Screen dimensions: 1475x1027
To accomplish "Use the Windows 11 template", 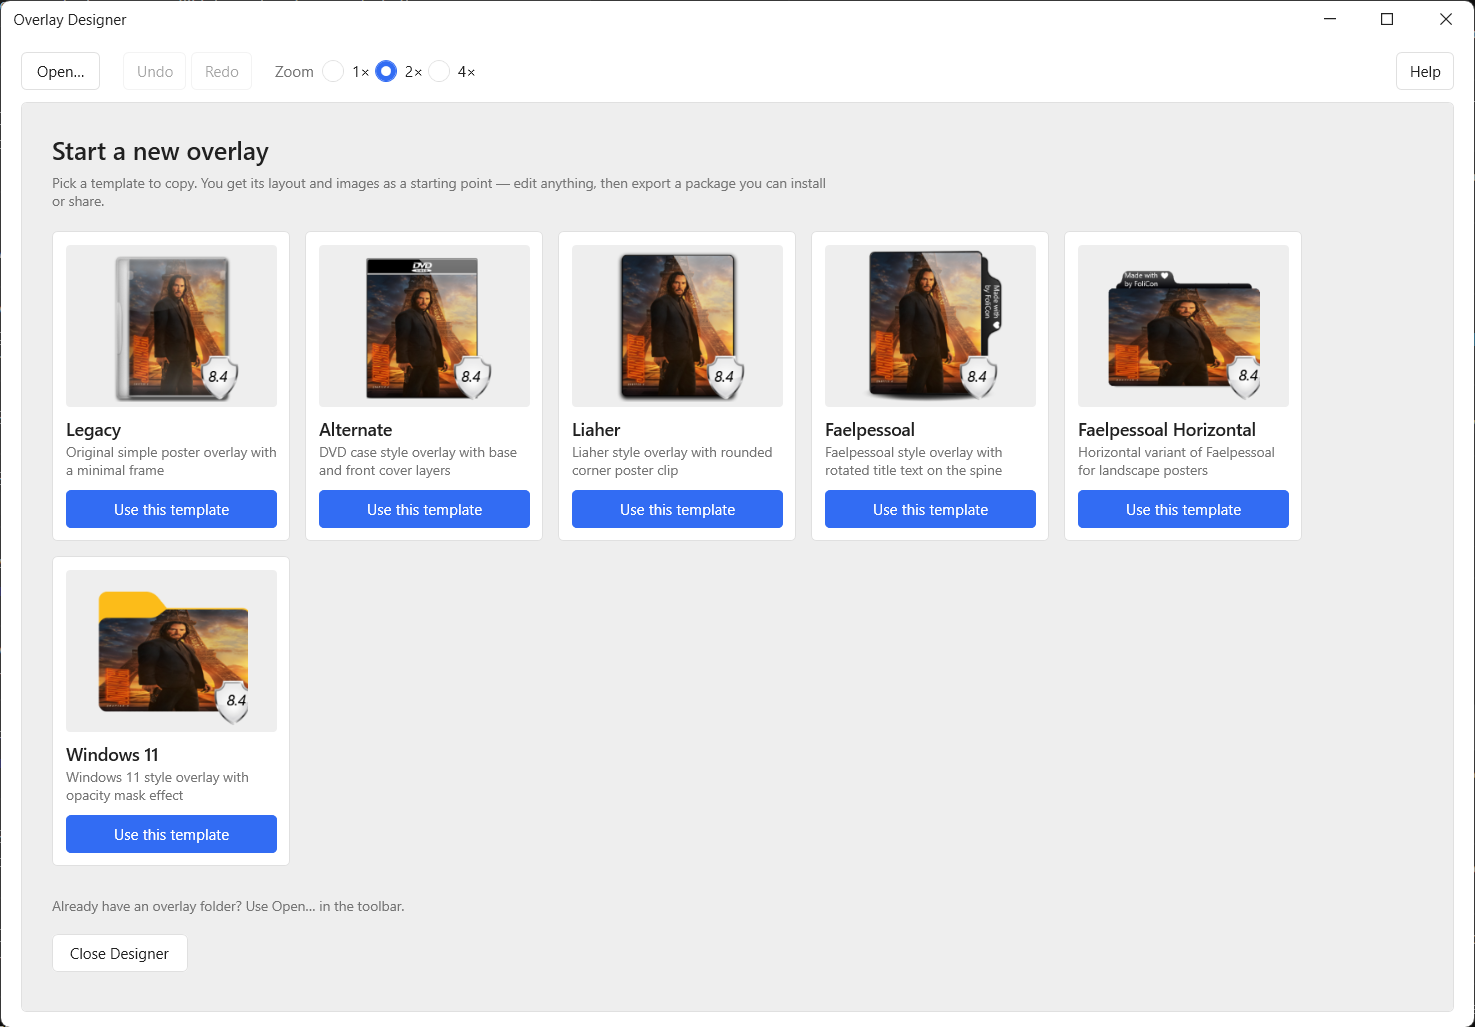I will 171,834.
